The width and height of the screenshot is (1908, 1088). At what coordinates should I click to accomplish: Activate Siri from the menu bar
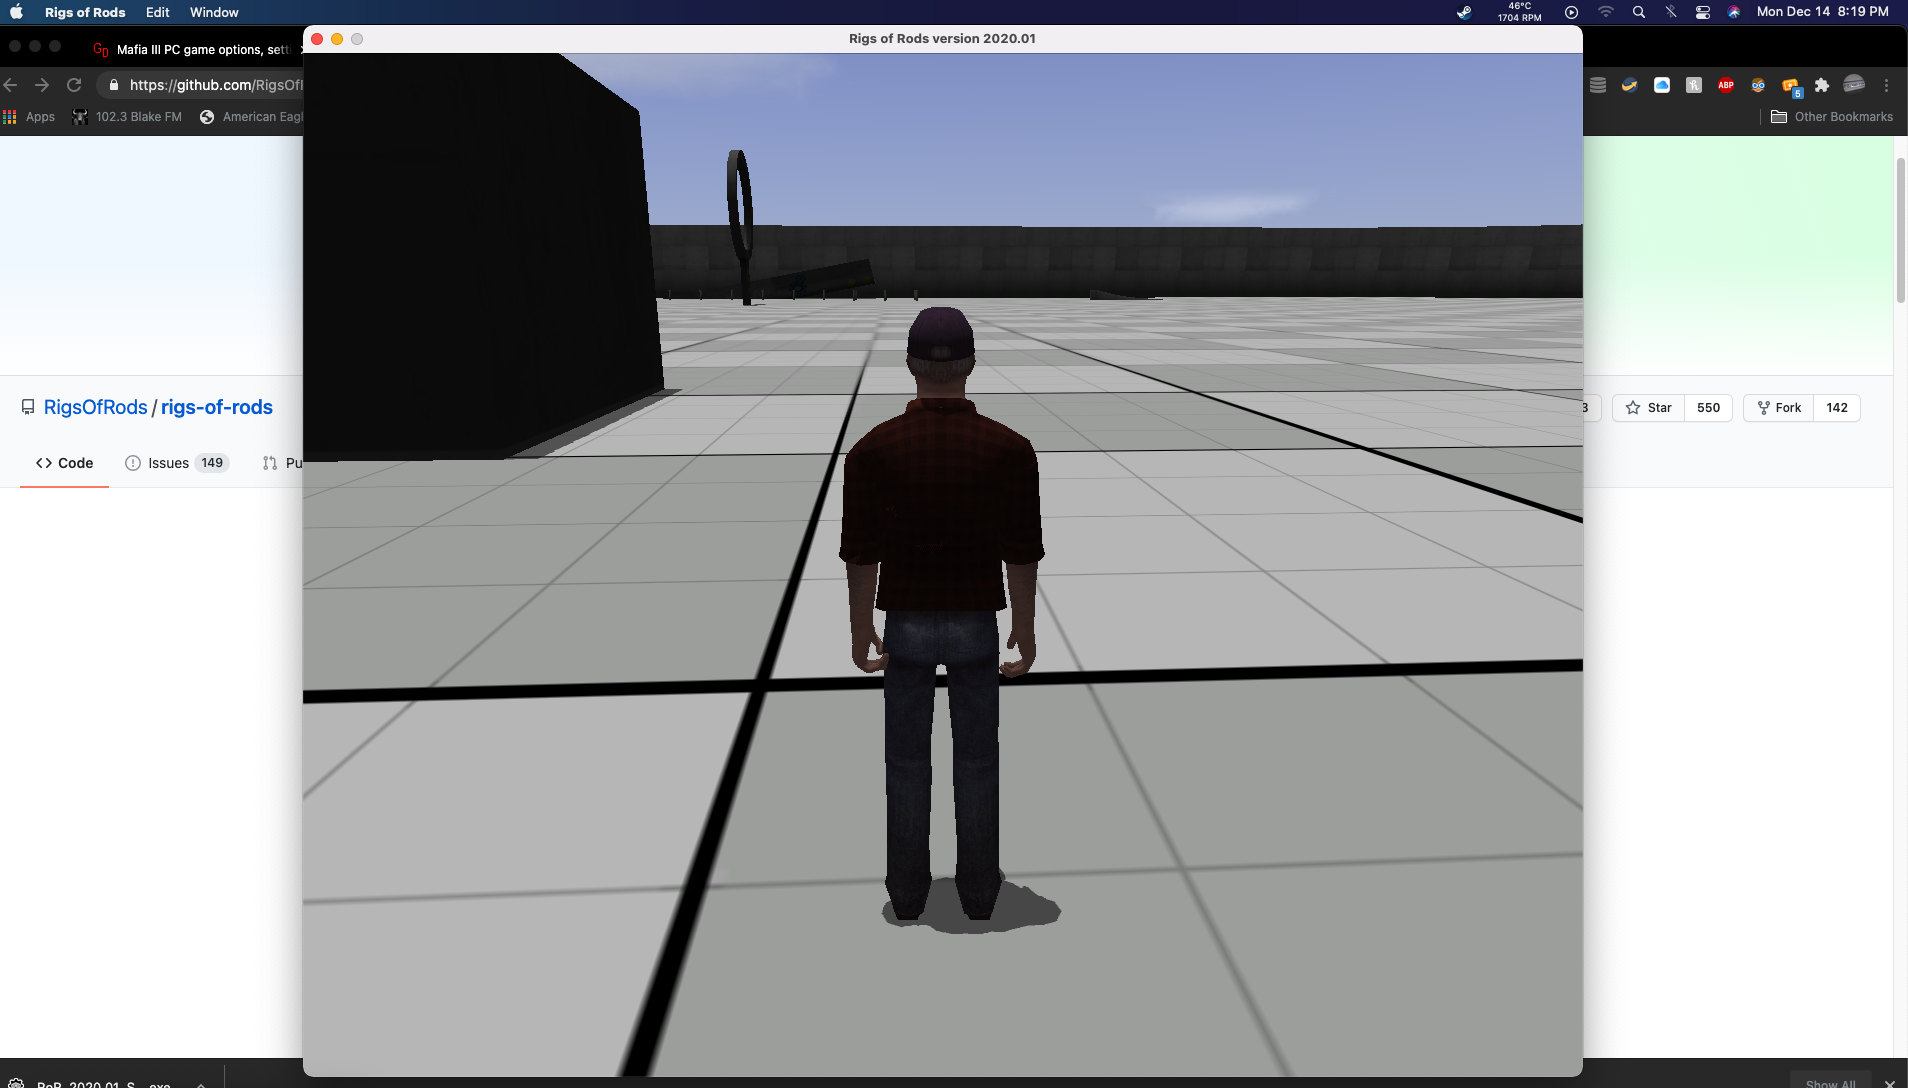(x=1734, y=12)
